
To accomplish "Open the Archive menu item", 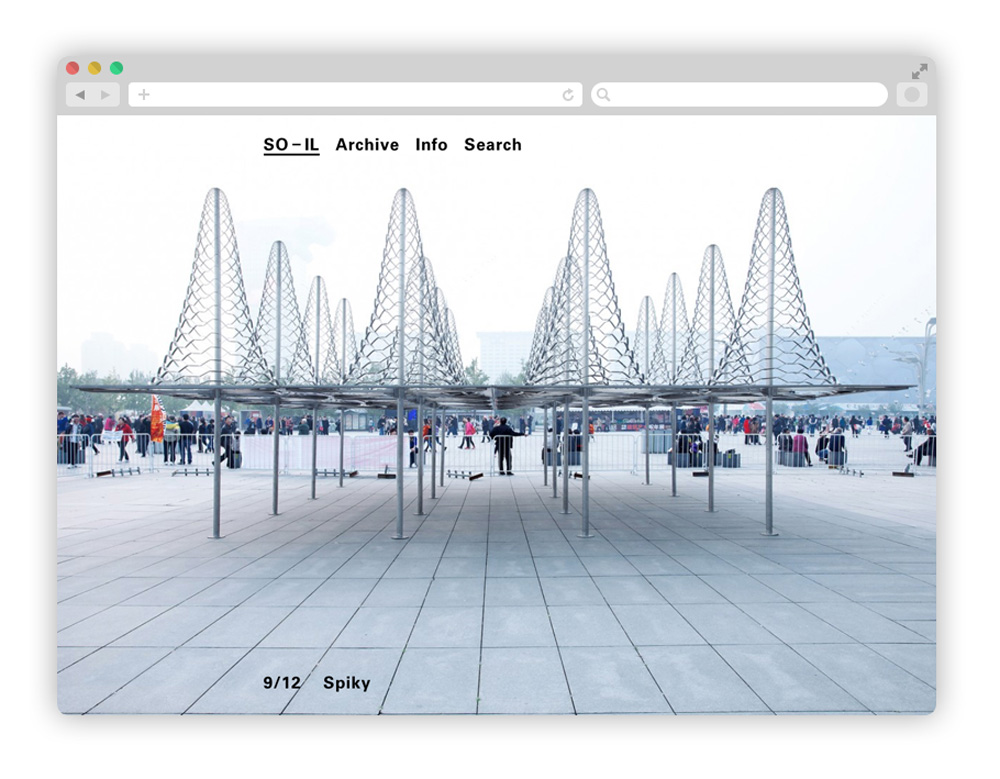I will [367, 145].
